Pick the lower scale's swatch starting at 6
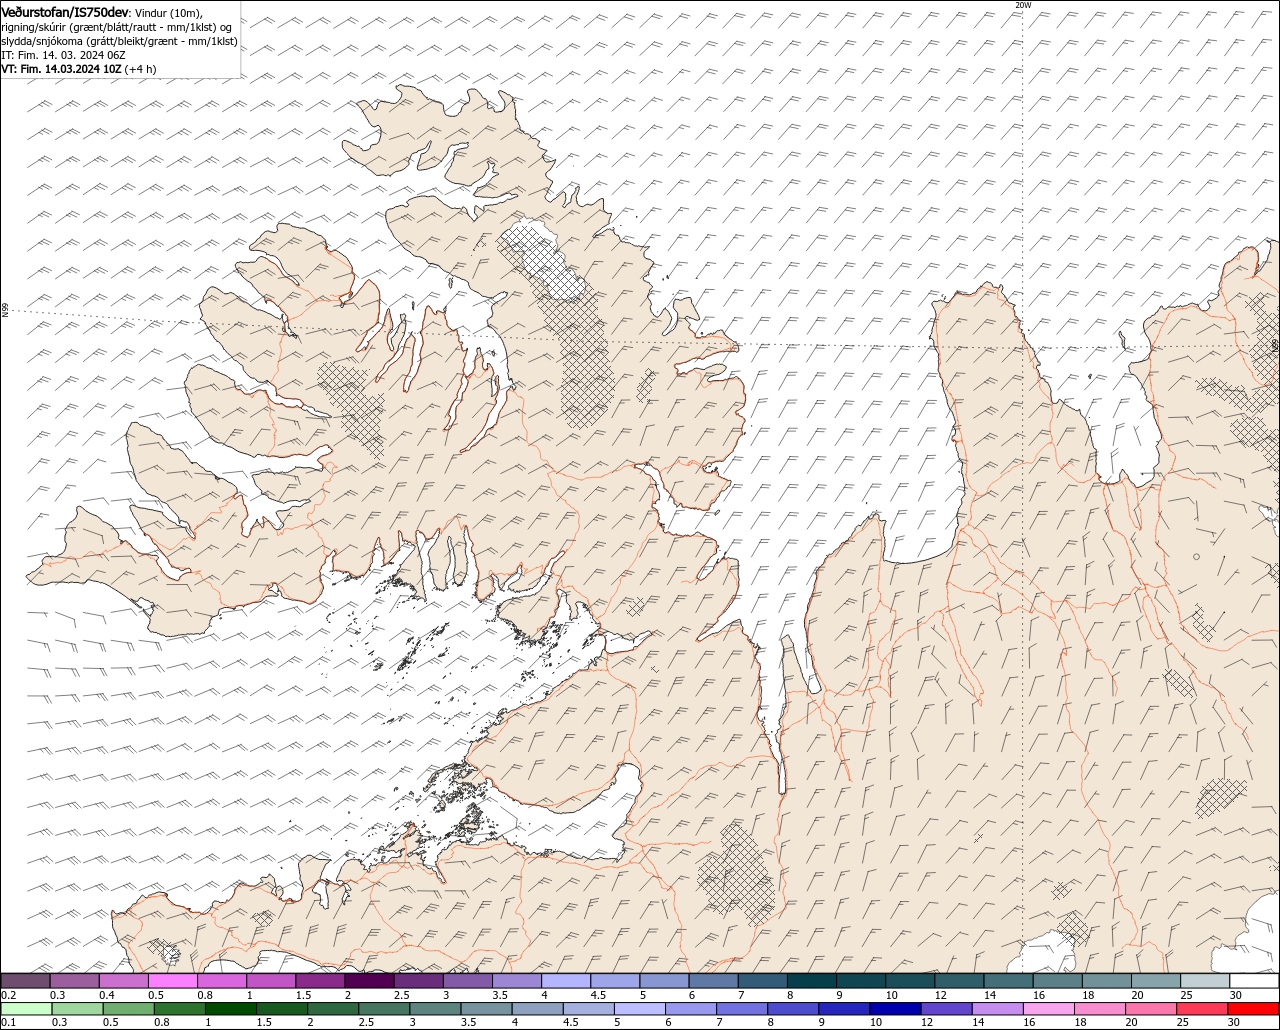The width and height of the screenshot is (1280, 1030). (691, 1009)
